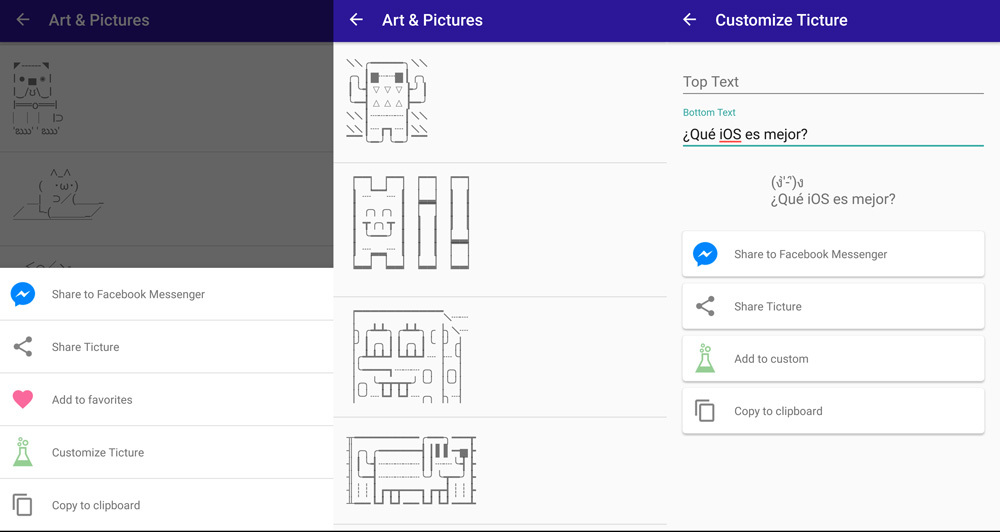
Task: Go back from the middle Art & Pictures screen
Action: pyautogui.click(x=356, y=20)
